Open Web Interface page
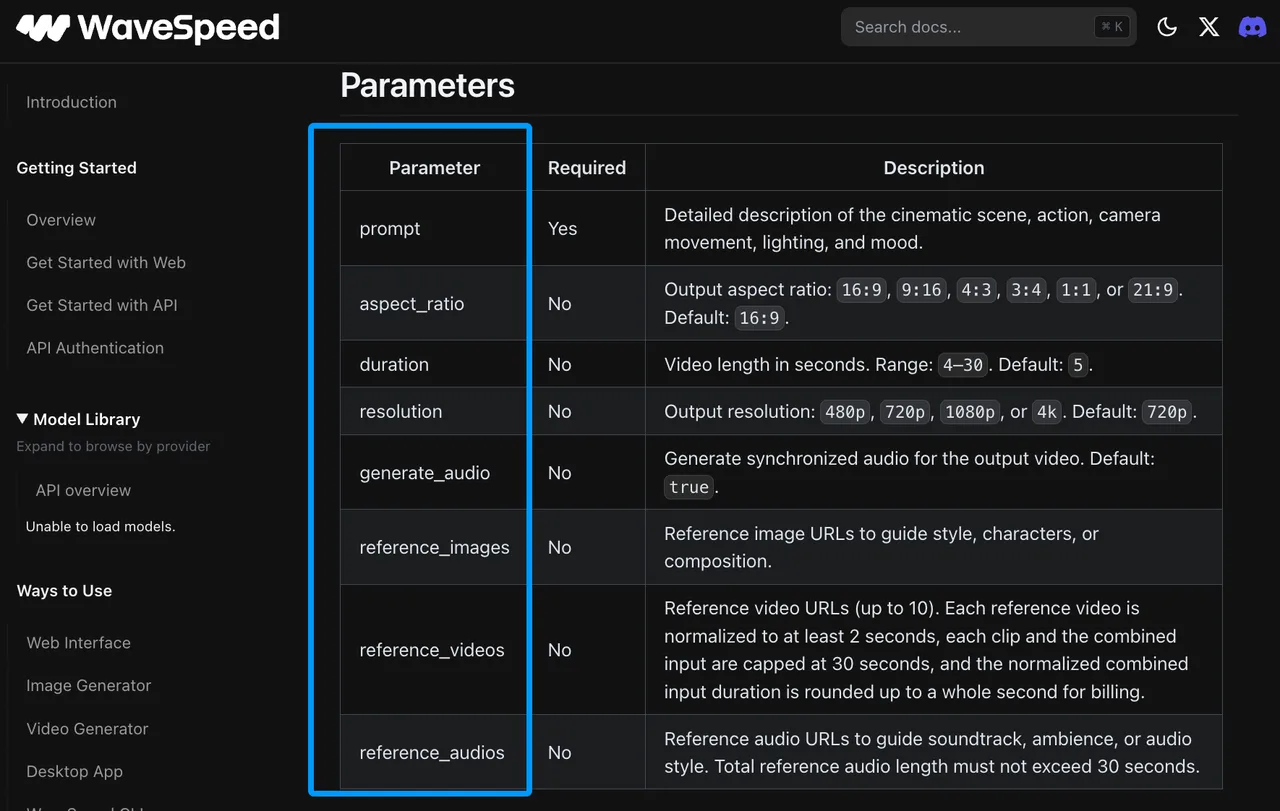Viewport: 1280px width, 811px height. [78, 643]
